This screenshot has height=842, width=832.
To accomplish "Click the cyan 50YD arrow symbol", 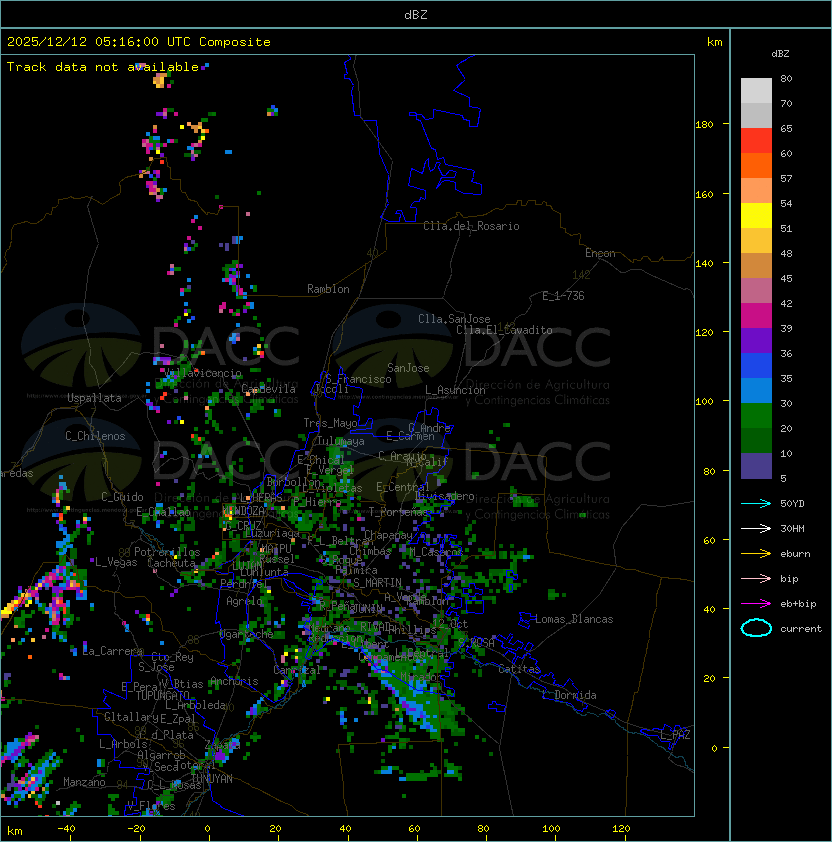I will [756, 503].
